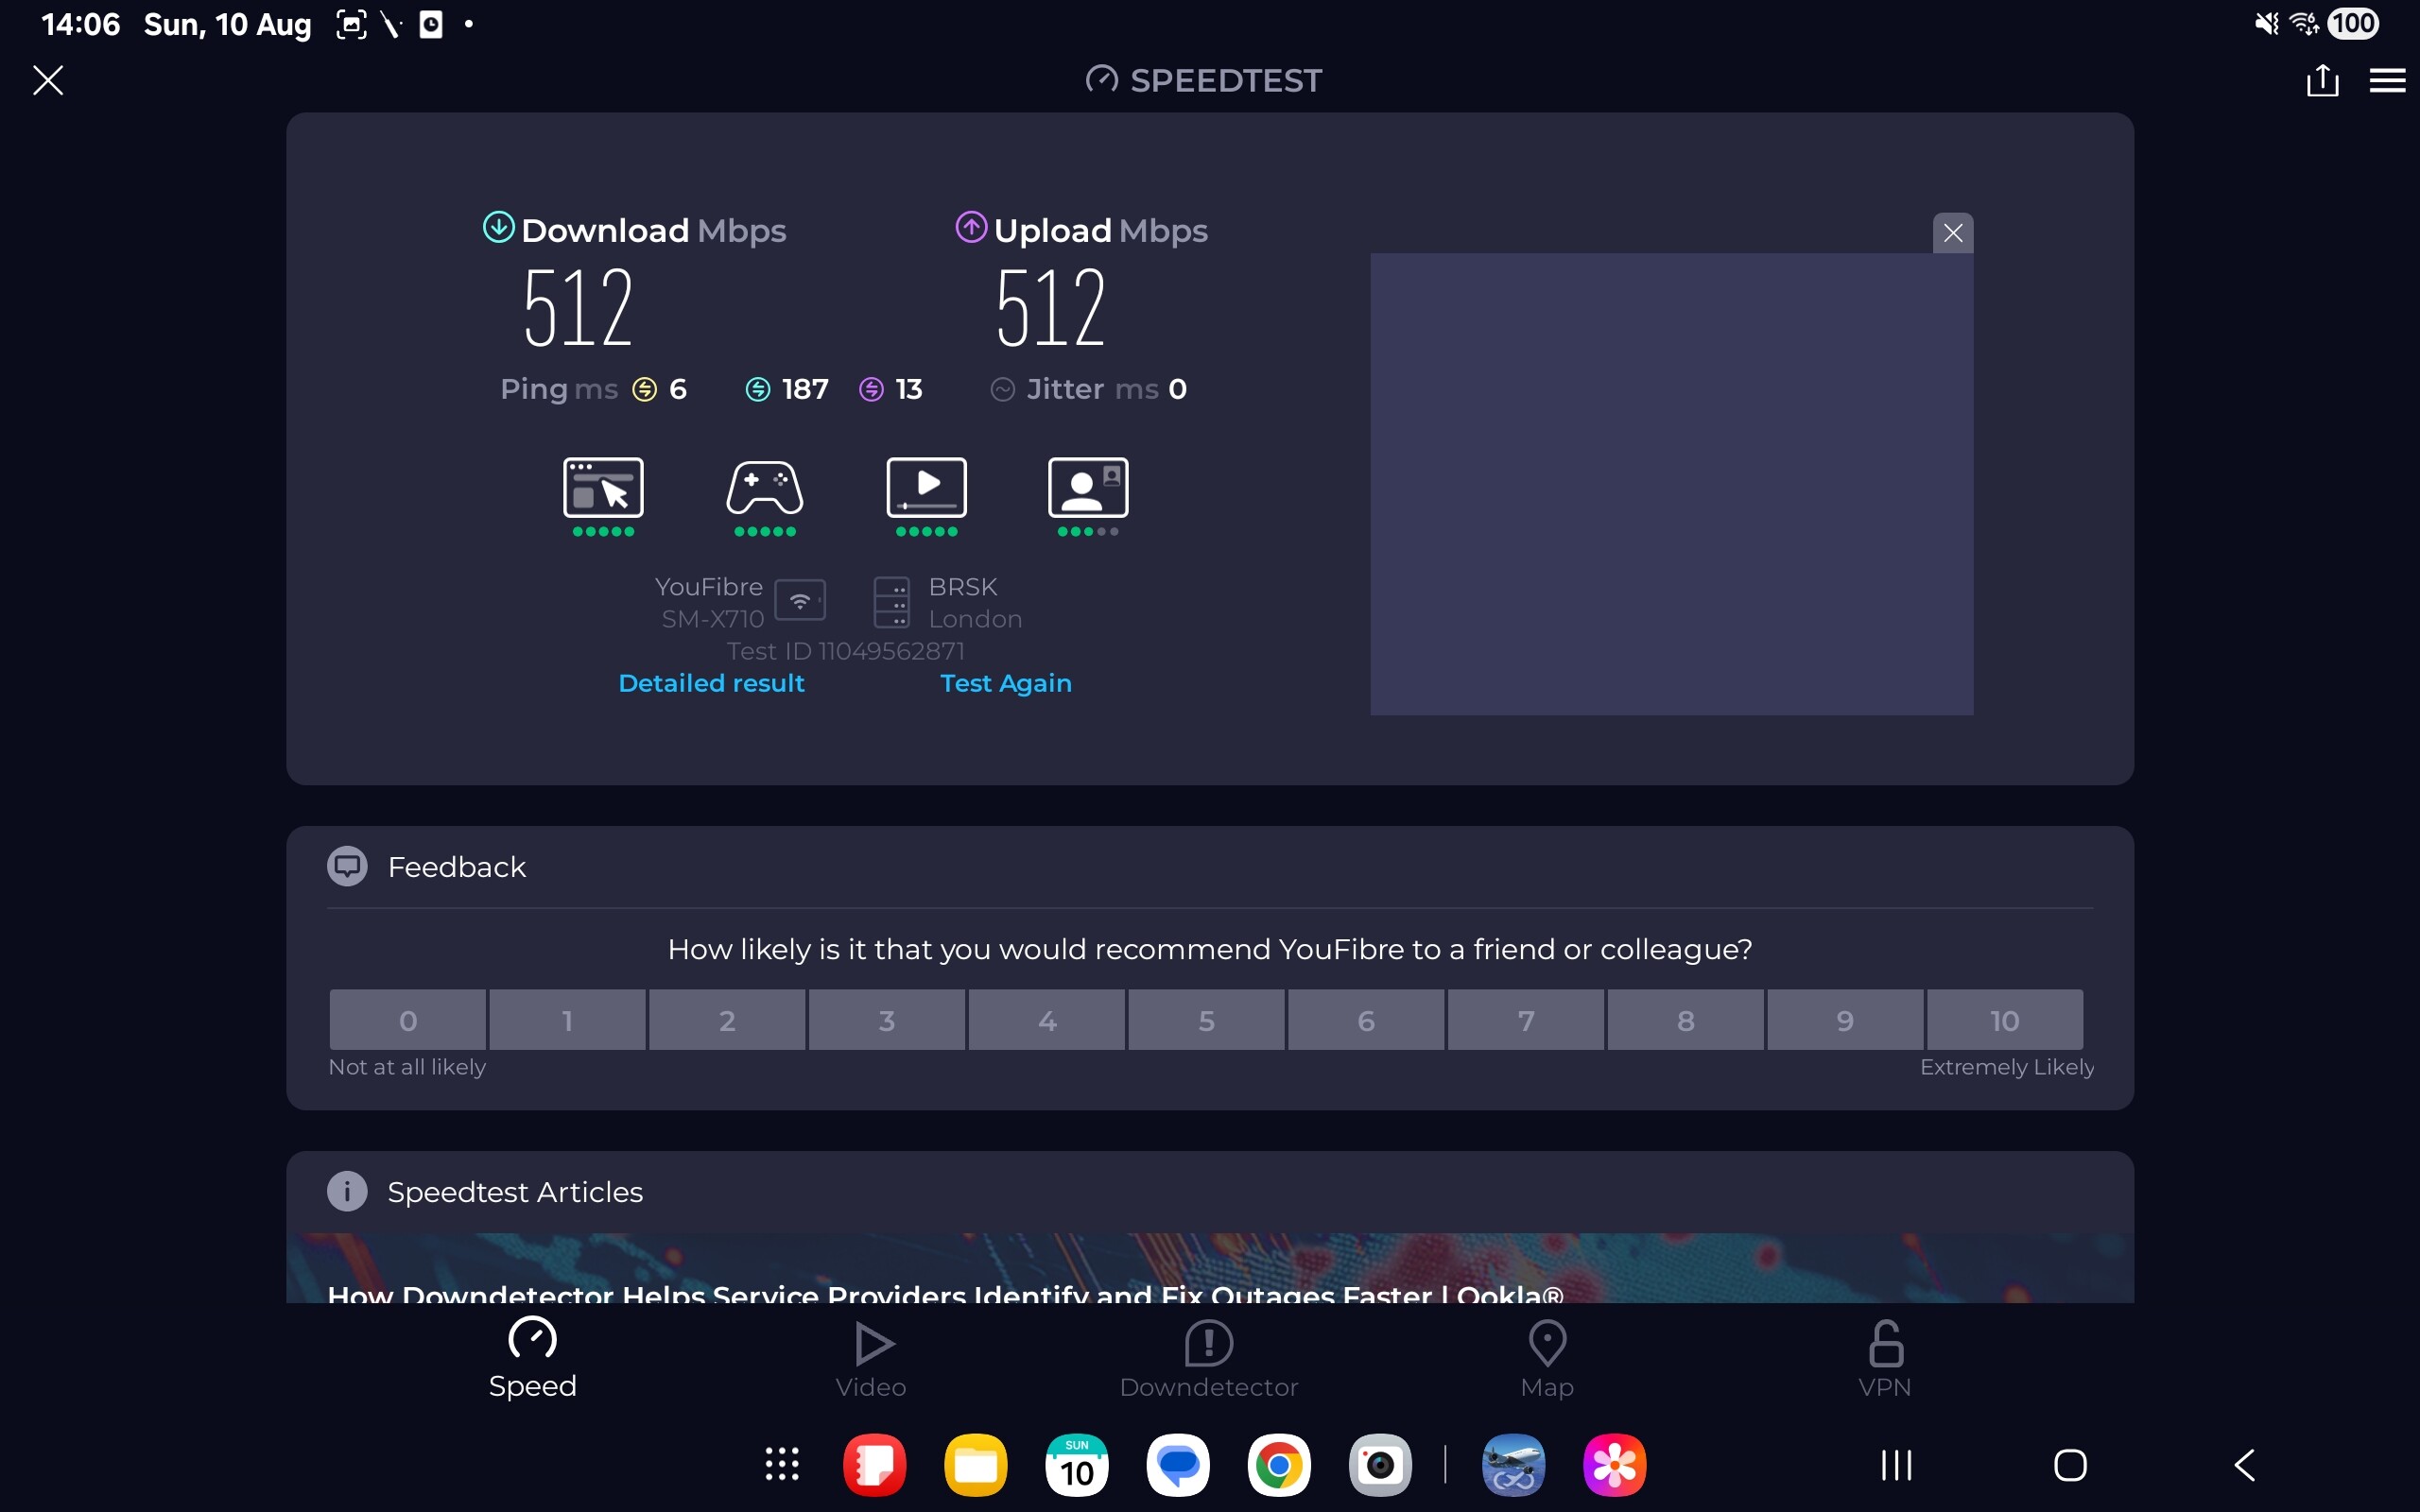
Task: Open the Downdetector article thumbnail
Action: click(1208, 1268)
